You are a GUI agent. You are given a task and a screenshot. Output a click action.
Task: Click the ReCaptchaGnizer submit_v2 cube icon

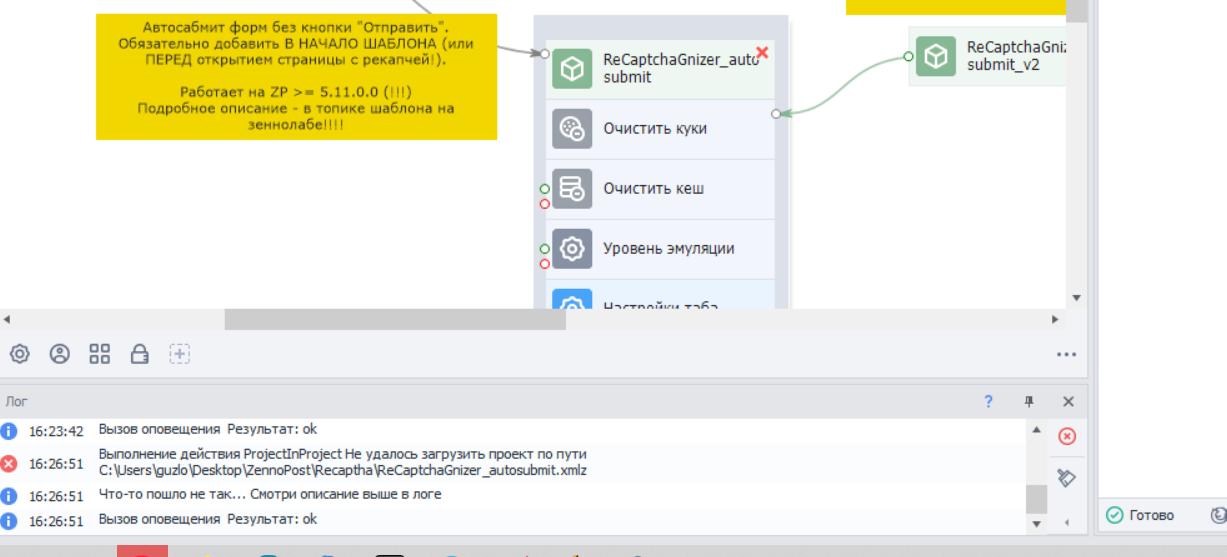pyautogui.click(x=936, y=56)
